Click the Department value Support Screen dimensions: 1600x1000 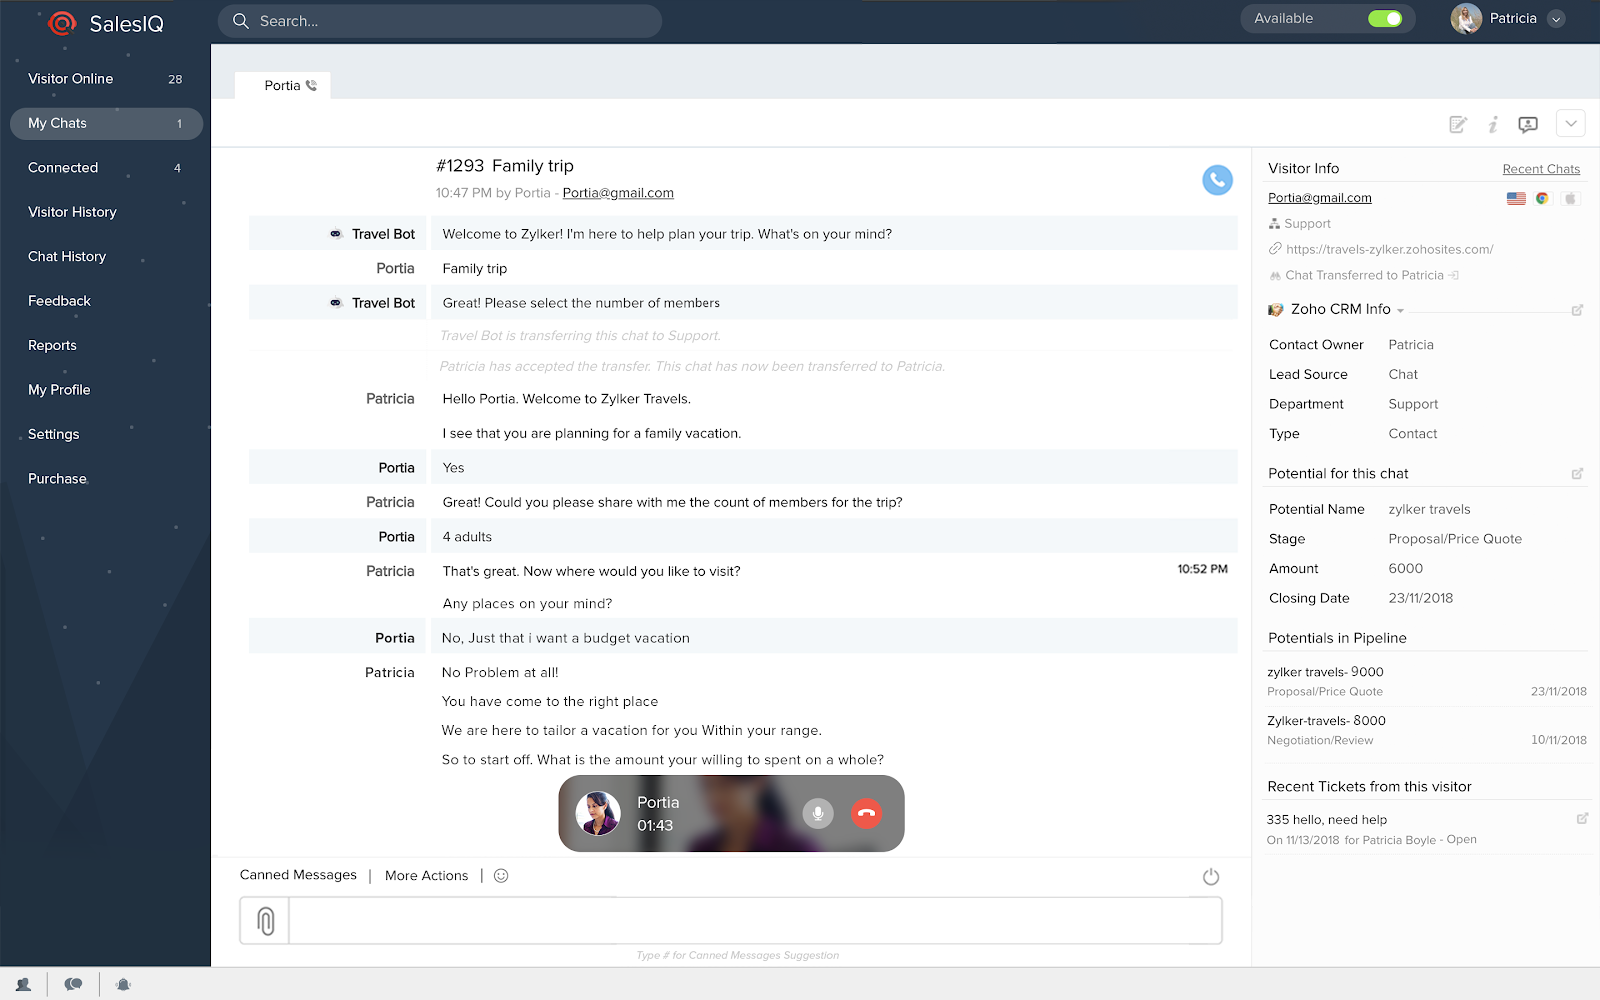[1413, 404]
